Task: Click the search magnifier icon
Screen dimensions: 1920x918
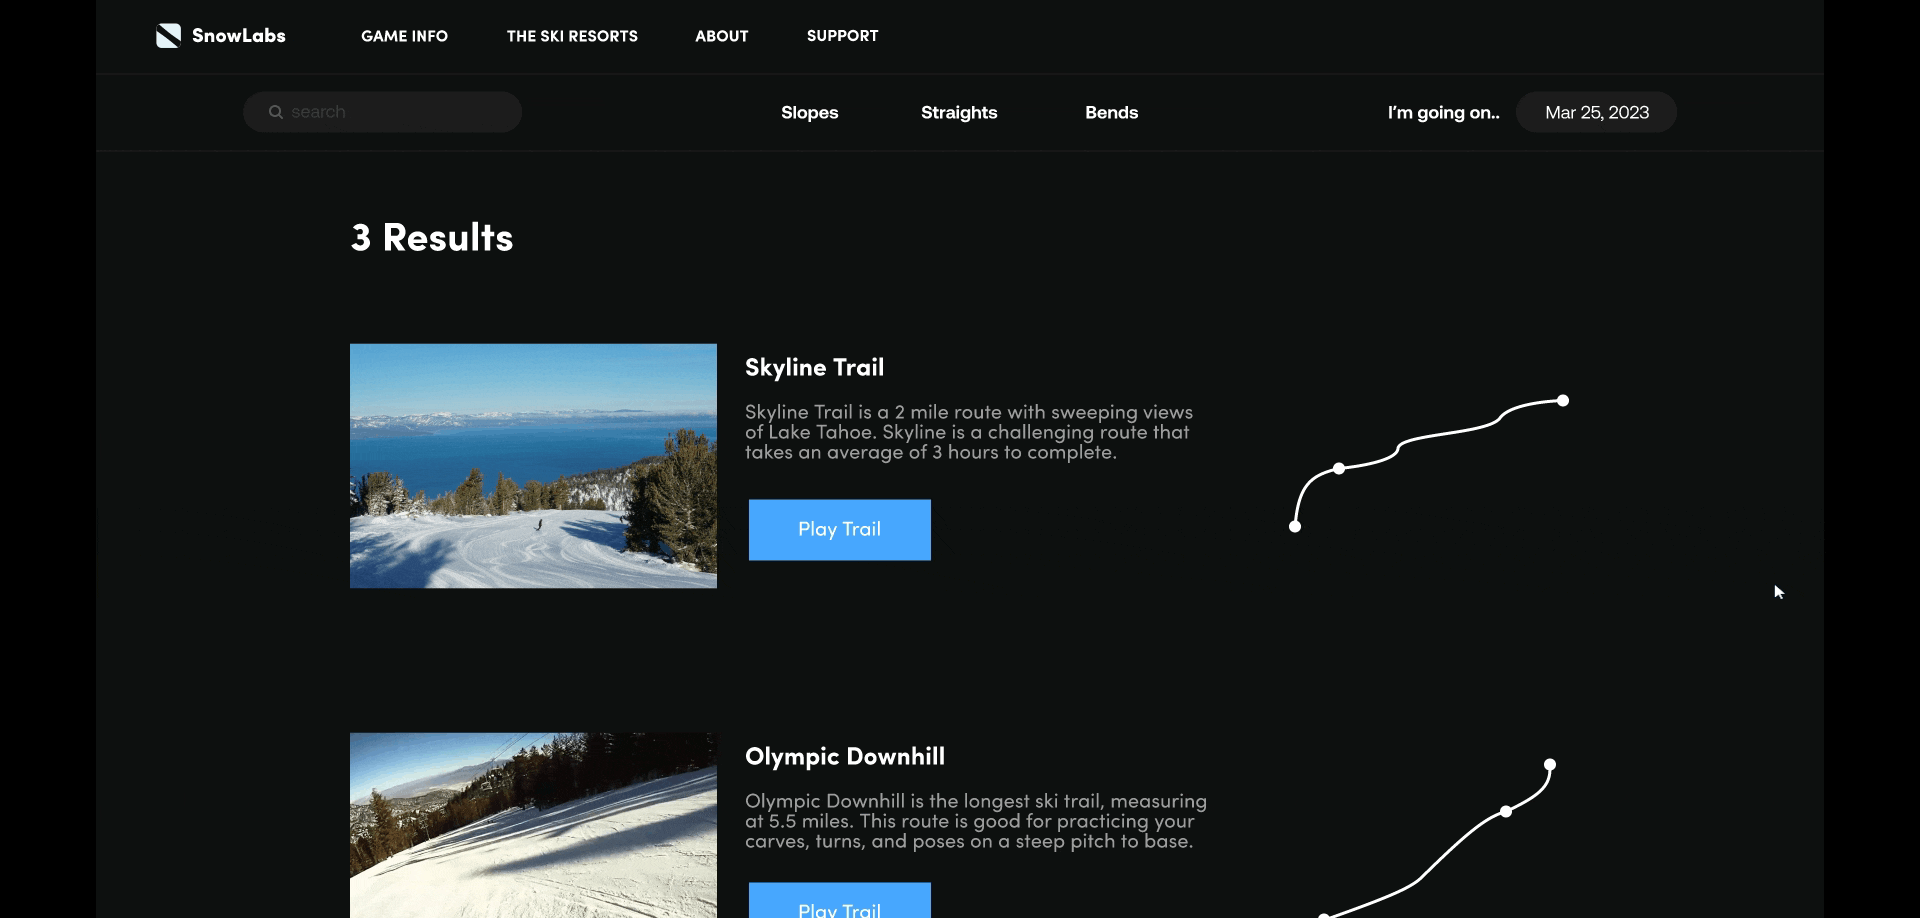Action: (x=276, y=112)
